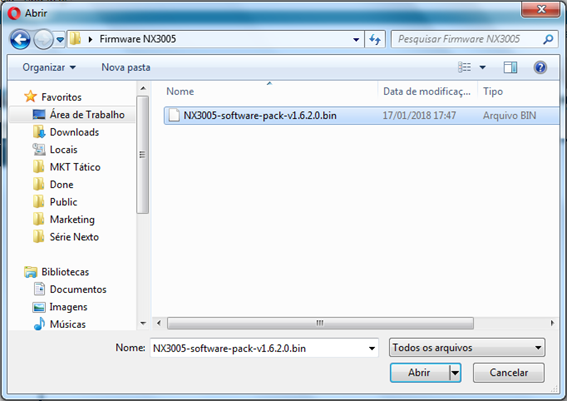
Task: Open the Todos os arquivos filter dropdown
Action: coord(467,348)
